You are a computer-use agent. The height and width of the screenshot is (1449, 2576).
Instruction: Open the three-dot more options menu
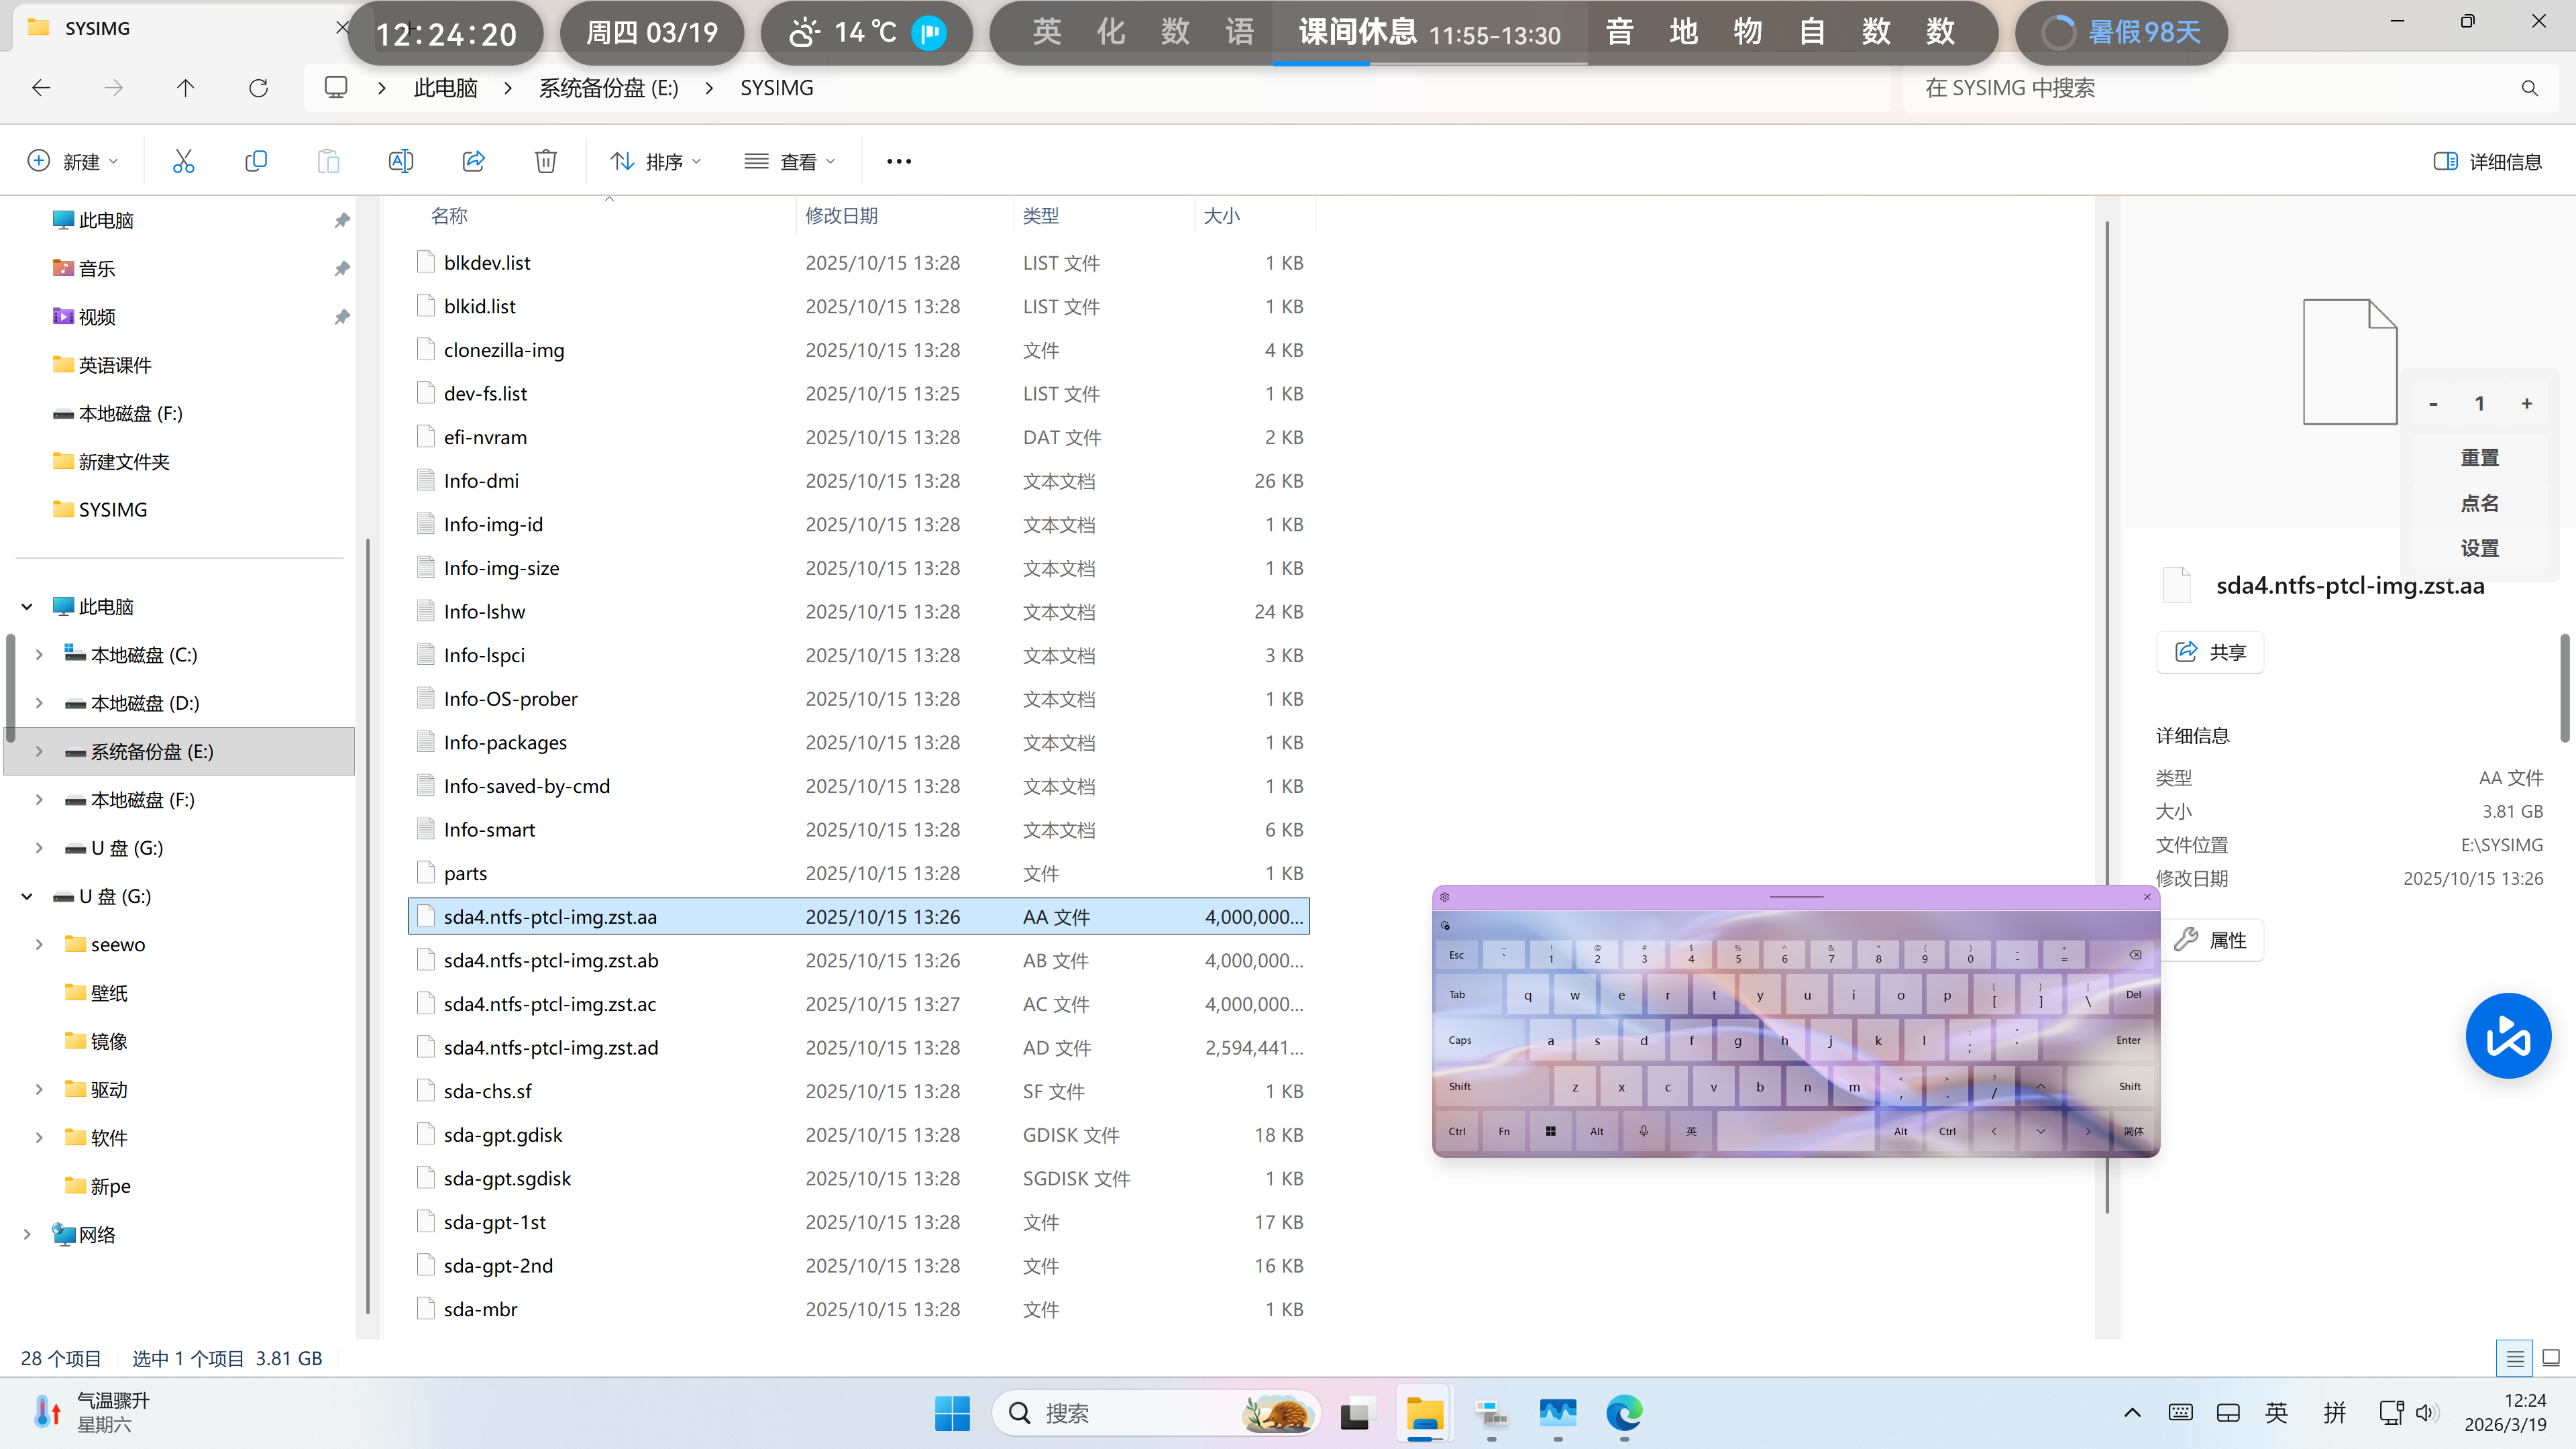[x=898, y=161]
